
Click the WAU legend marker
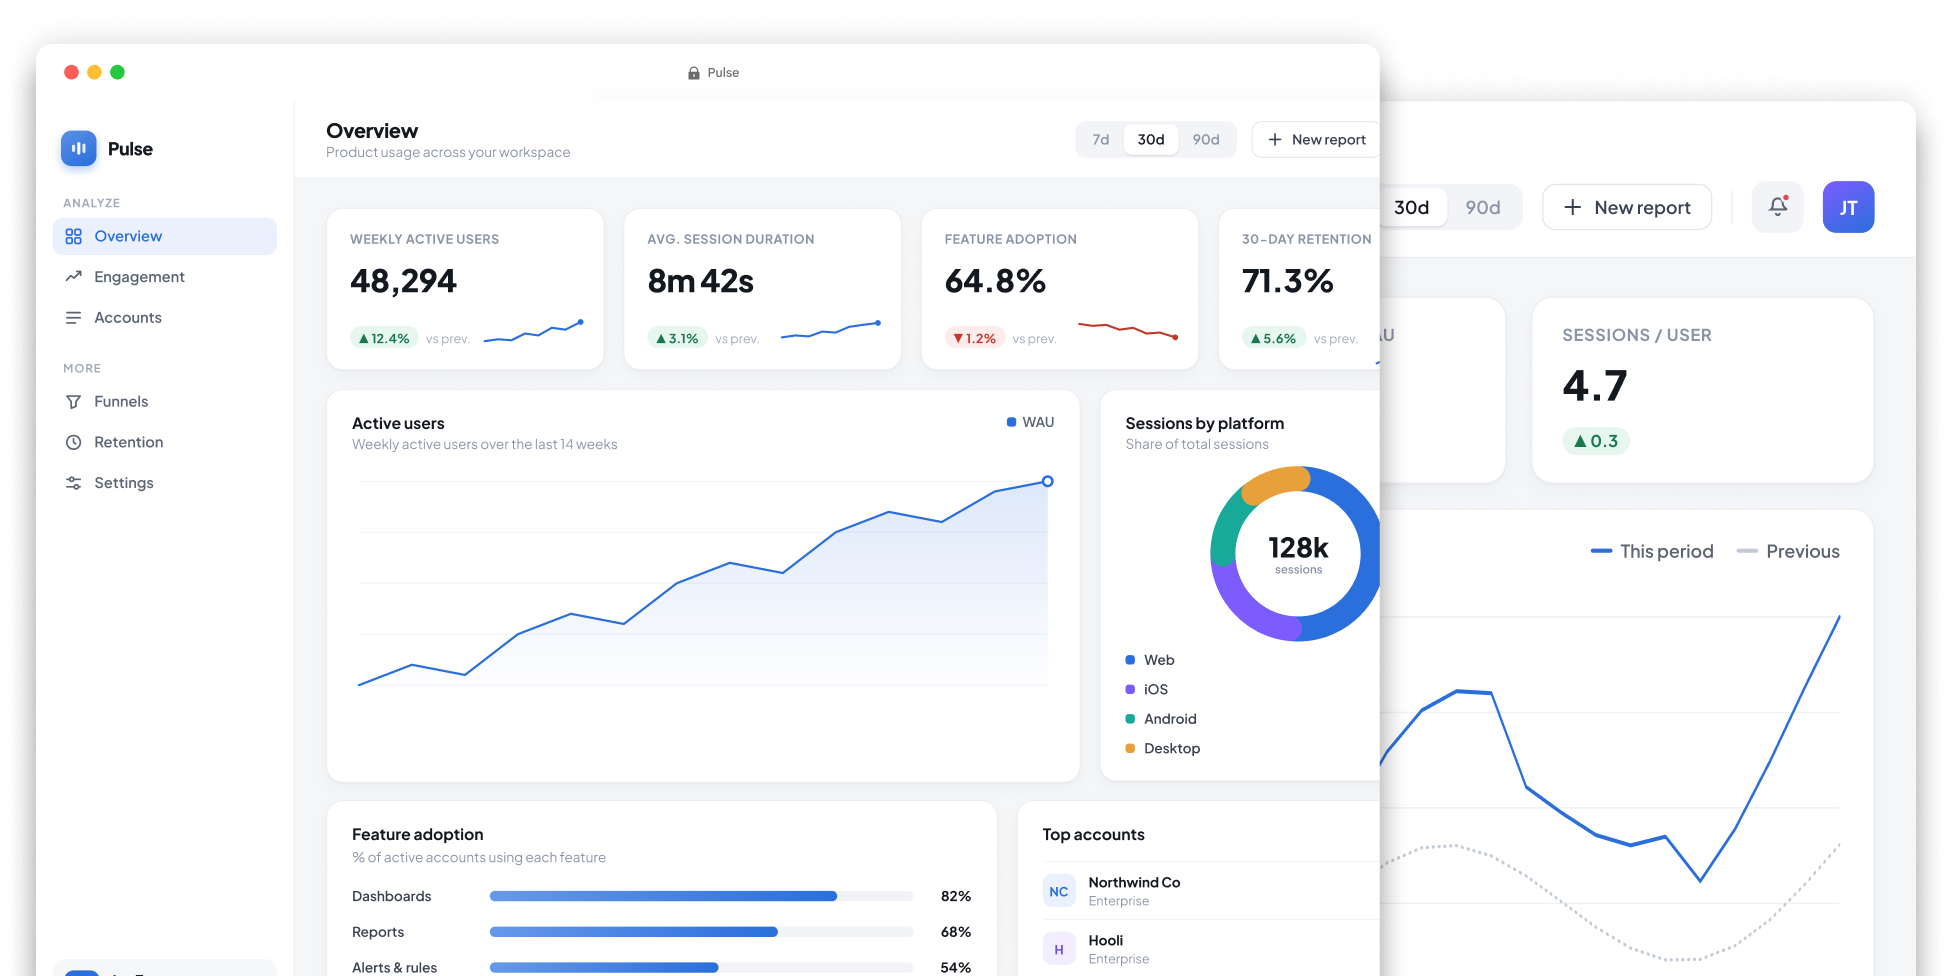pyautogui.click(x=1011, y=422)
